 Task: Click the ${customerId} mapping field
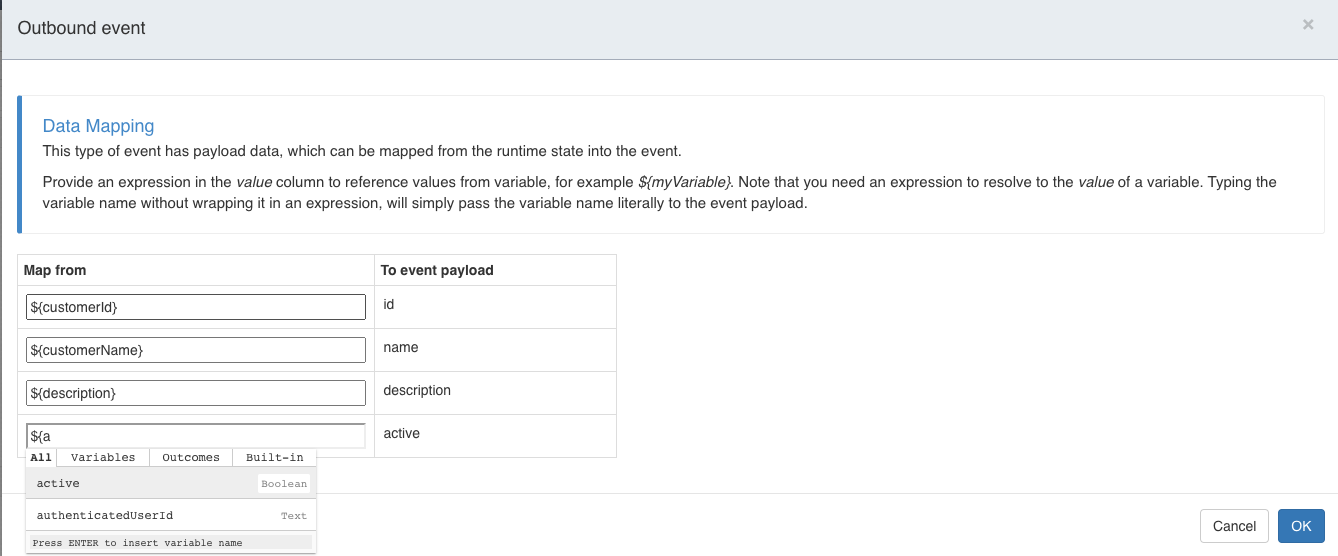click(196, 306)
